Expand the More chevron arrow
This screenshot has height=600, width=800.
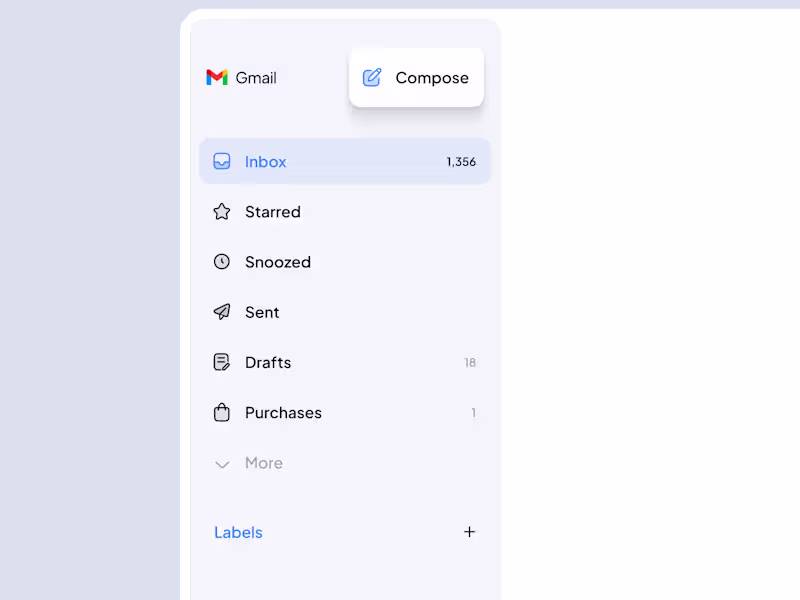click(x=222, y=464)
